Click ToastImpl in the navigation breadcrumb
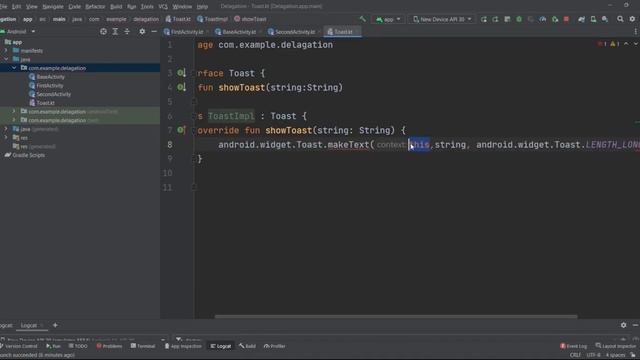The height and width of the screenshot is (360, 640). click(212, 19)
